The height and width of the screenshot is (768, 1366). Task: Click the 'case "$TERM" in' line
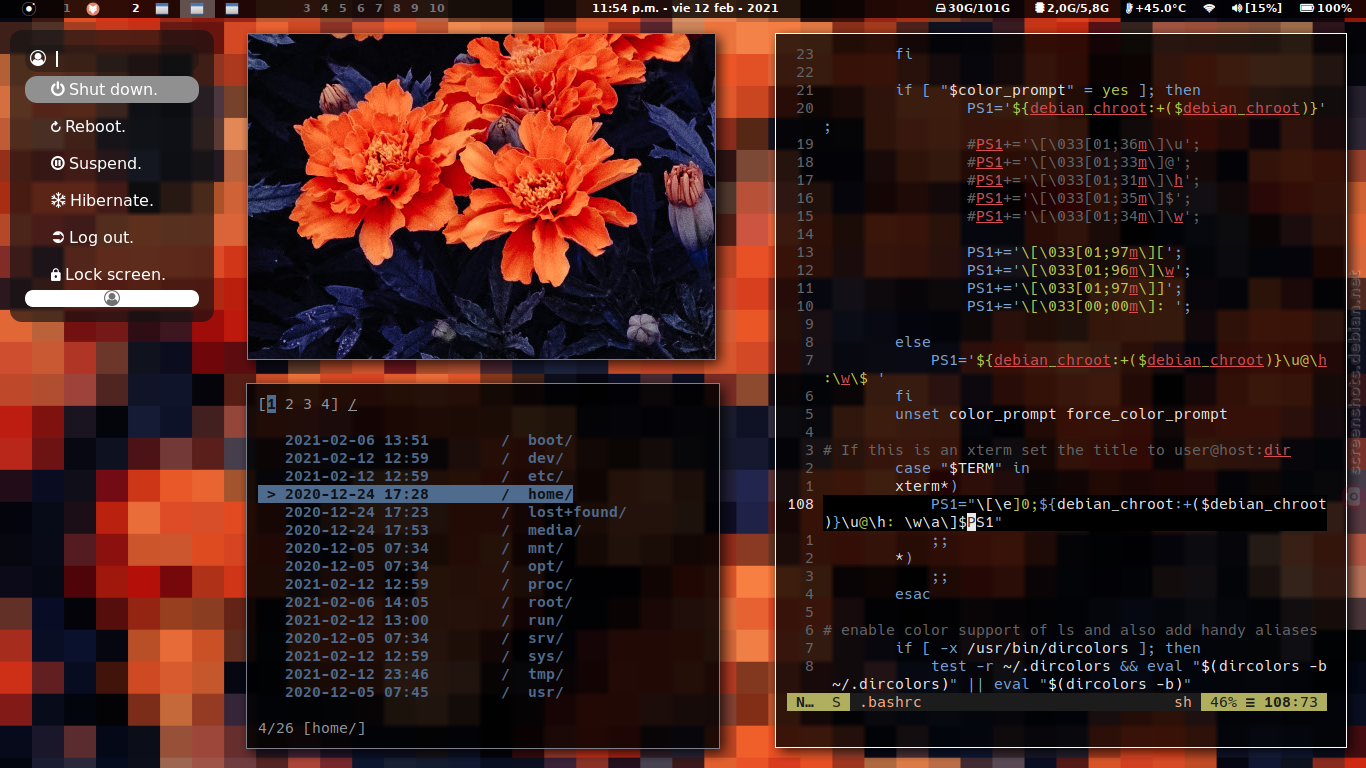(962, 468)
